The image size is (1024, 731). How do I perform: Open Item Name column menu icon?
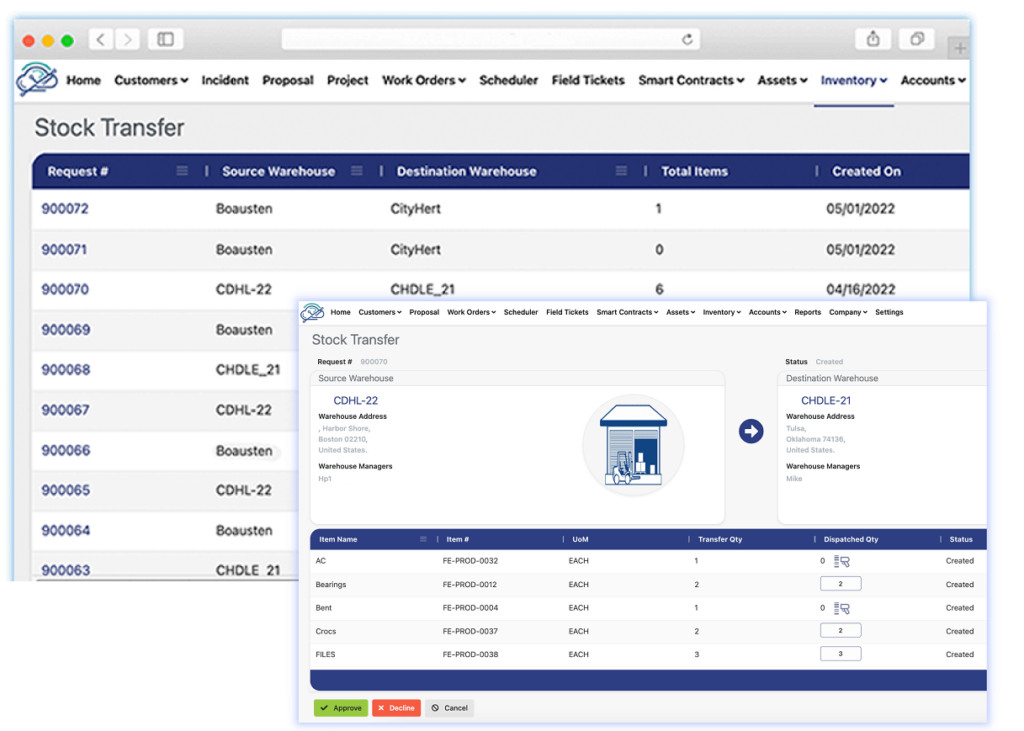423,539
